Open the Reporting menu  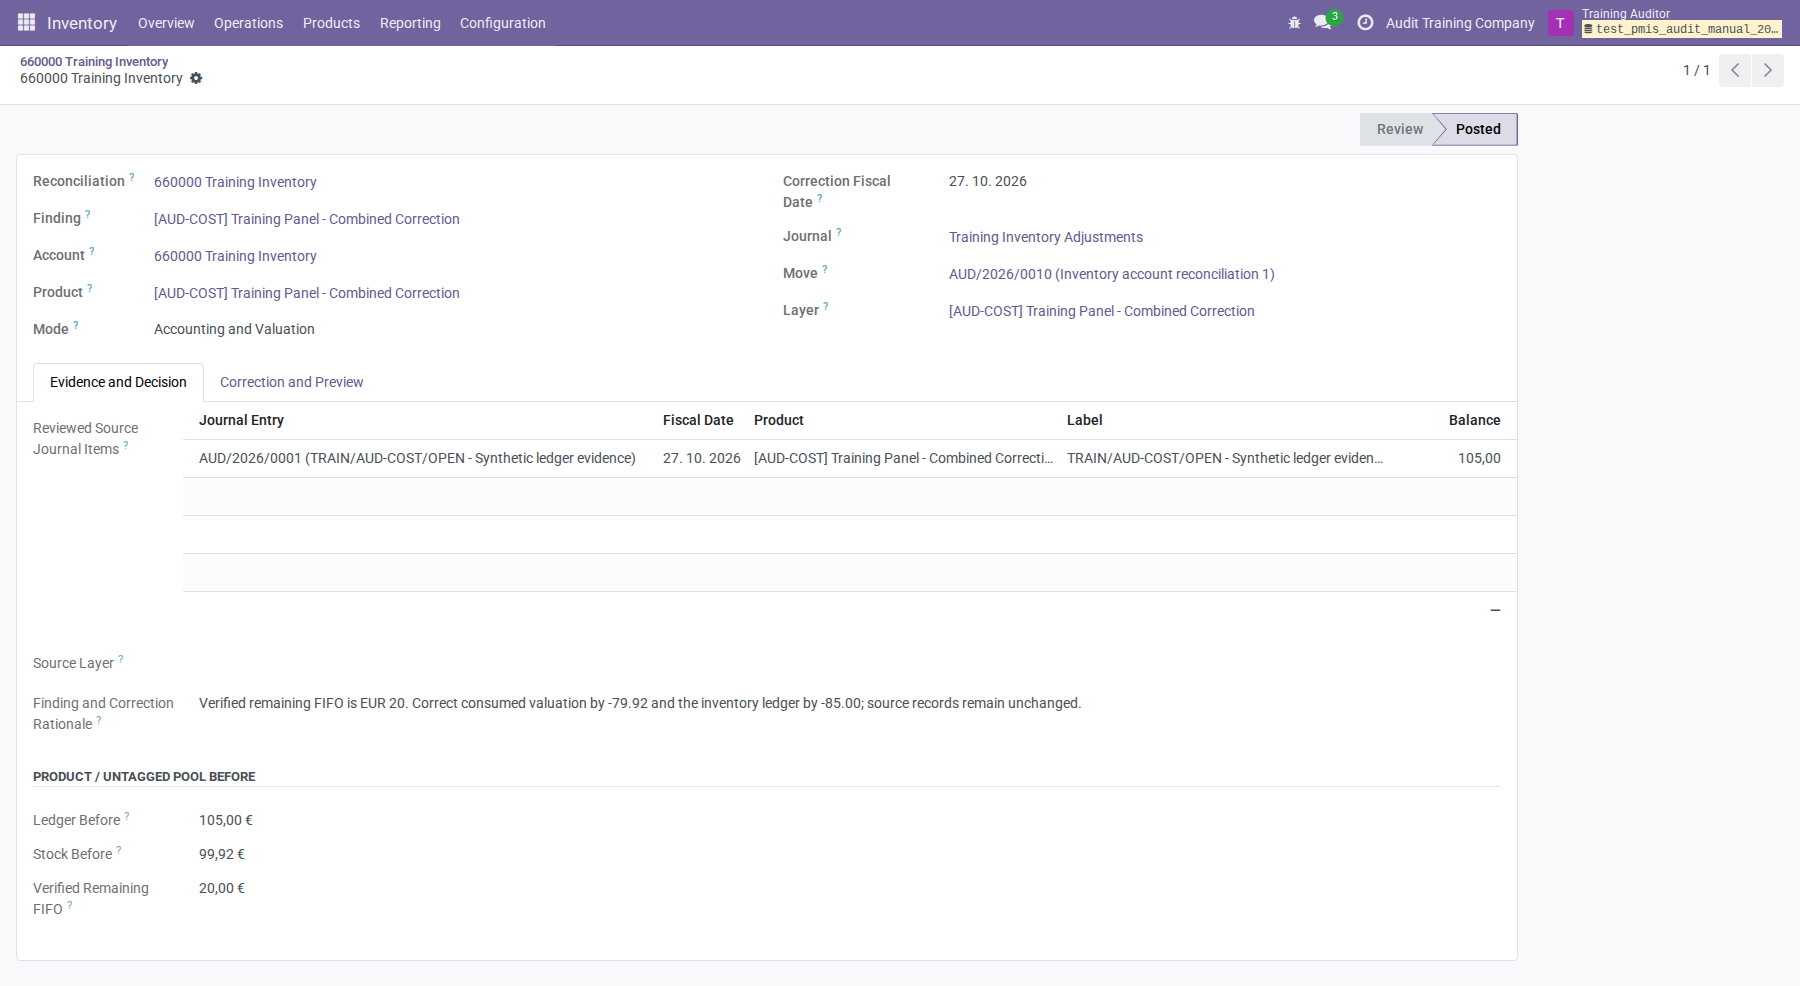(x=410, y=23)
